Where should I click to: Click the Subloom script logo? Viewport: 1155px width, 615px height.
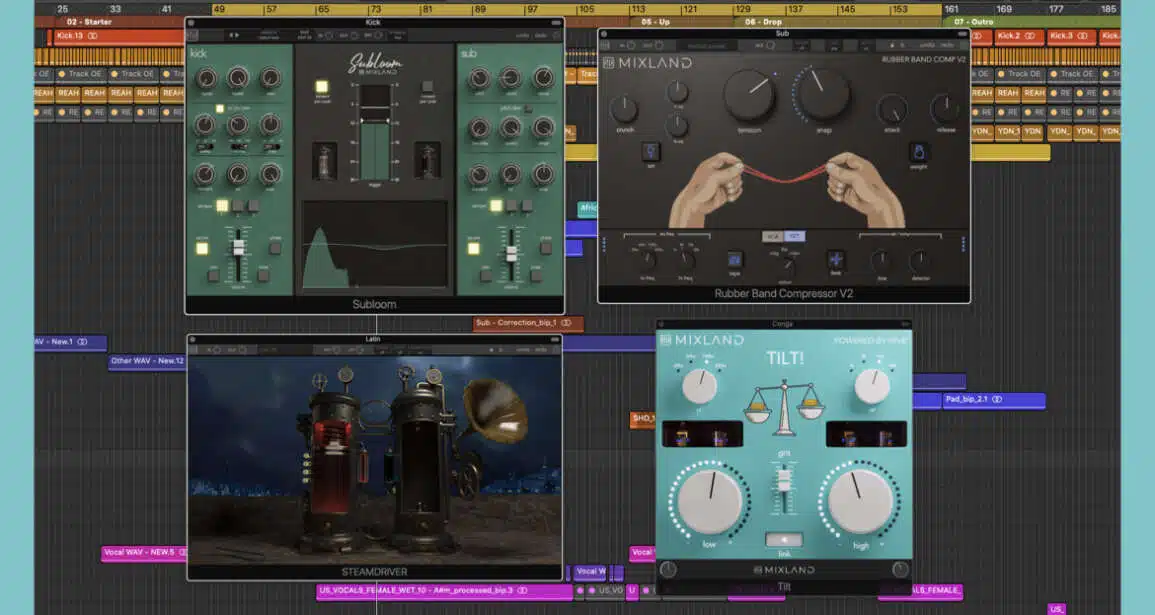pos(375,63)
